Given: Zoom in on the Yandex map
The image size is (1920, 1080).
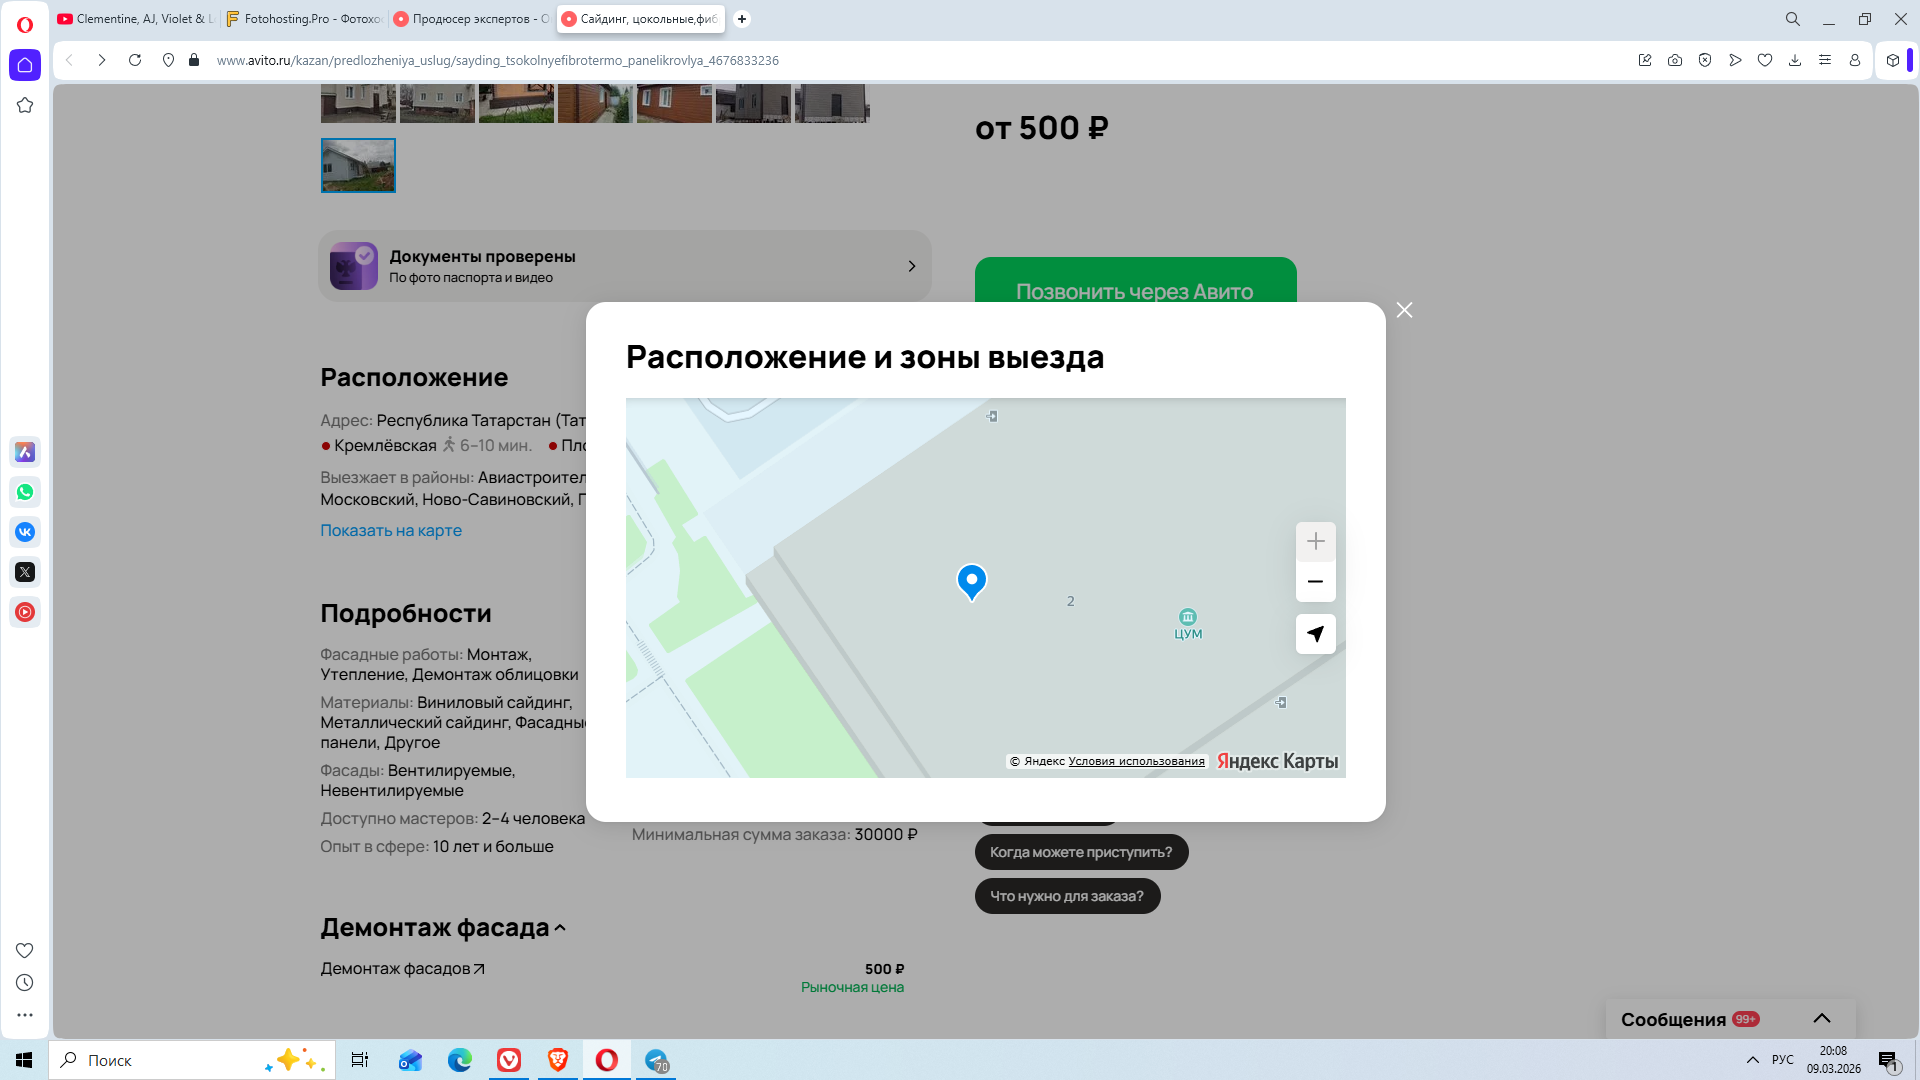Looking at the screenshot, I should 1315,541.
